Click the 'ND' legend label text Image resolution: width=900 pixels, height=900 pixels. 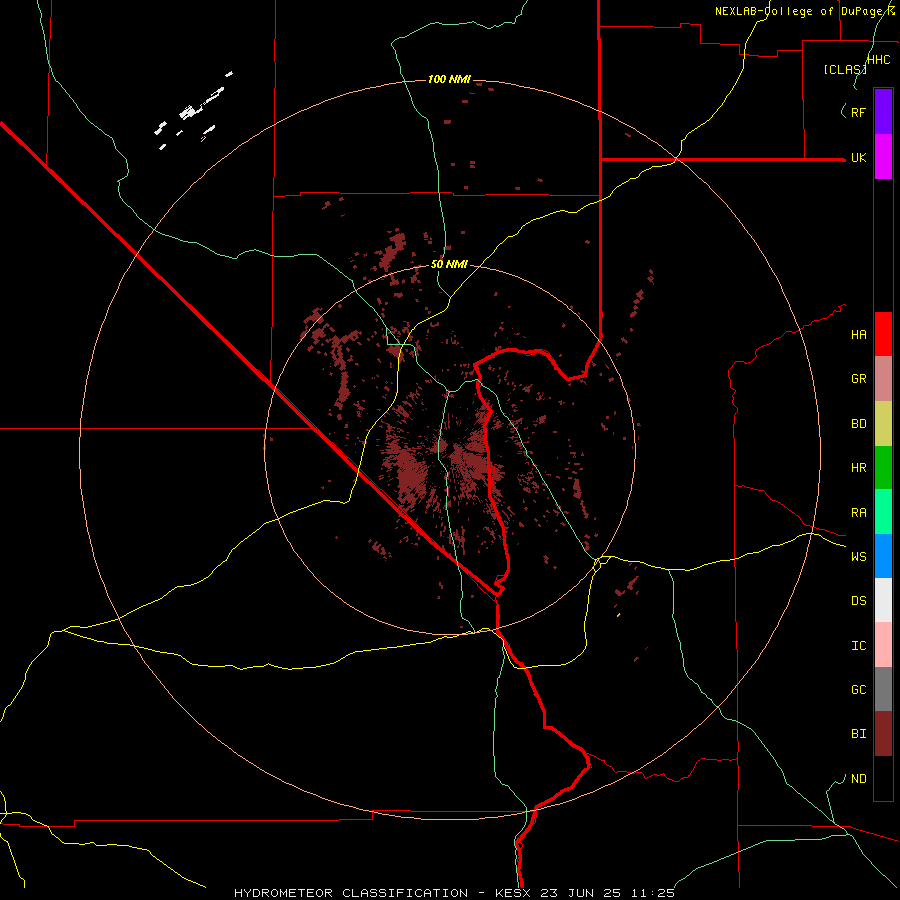coord(858,779)
